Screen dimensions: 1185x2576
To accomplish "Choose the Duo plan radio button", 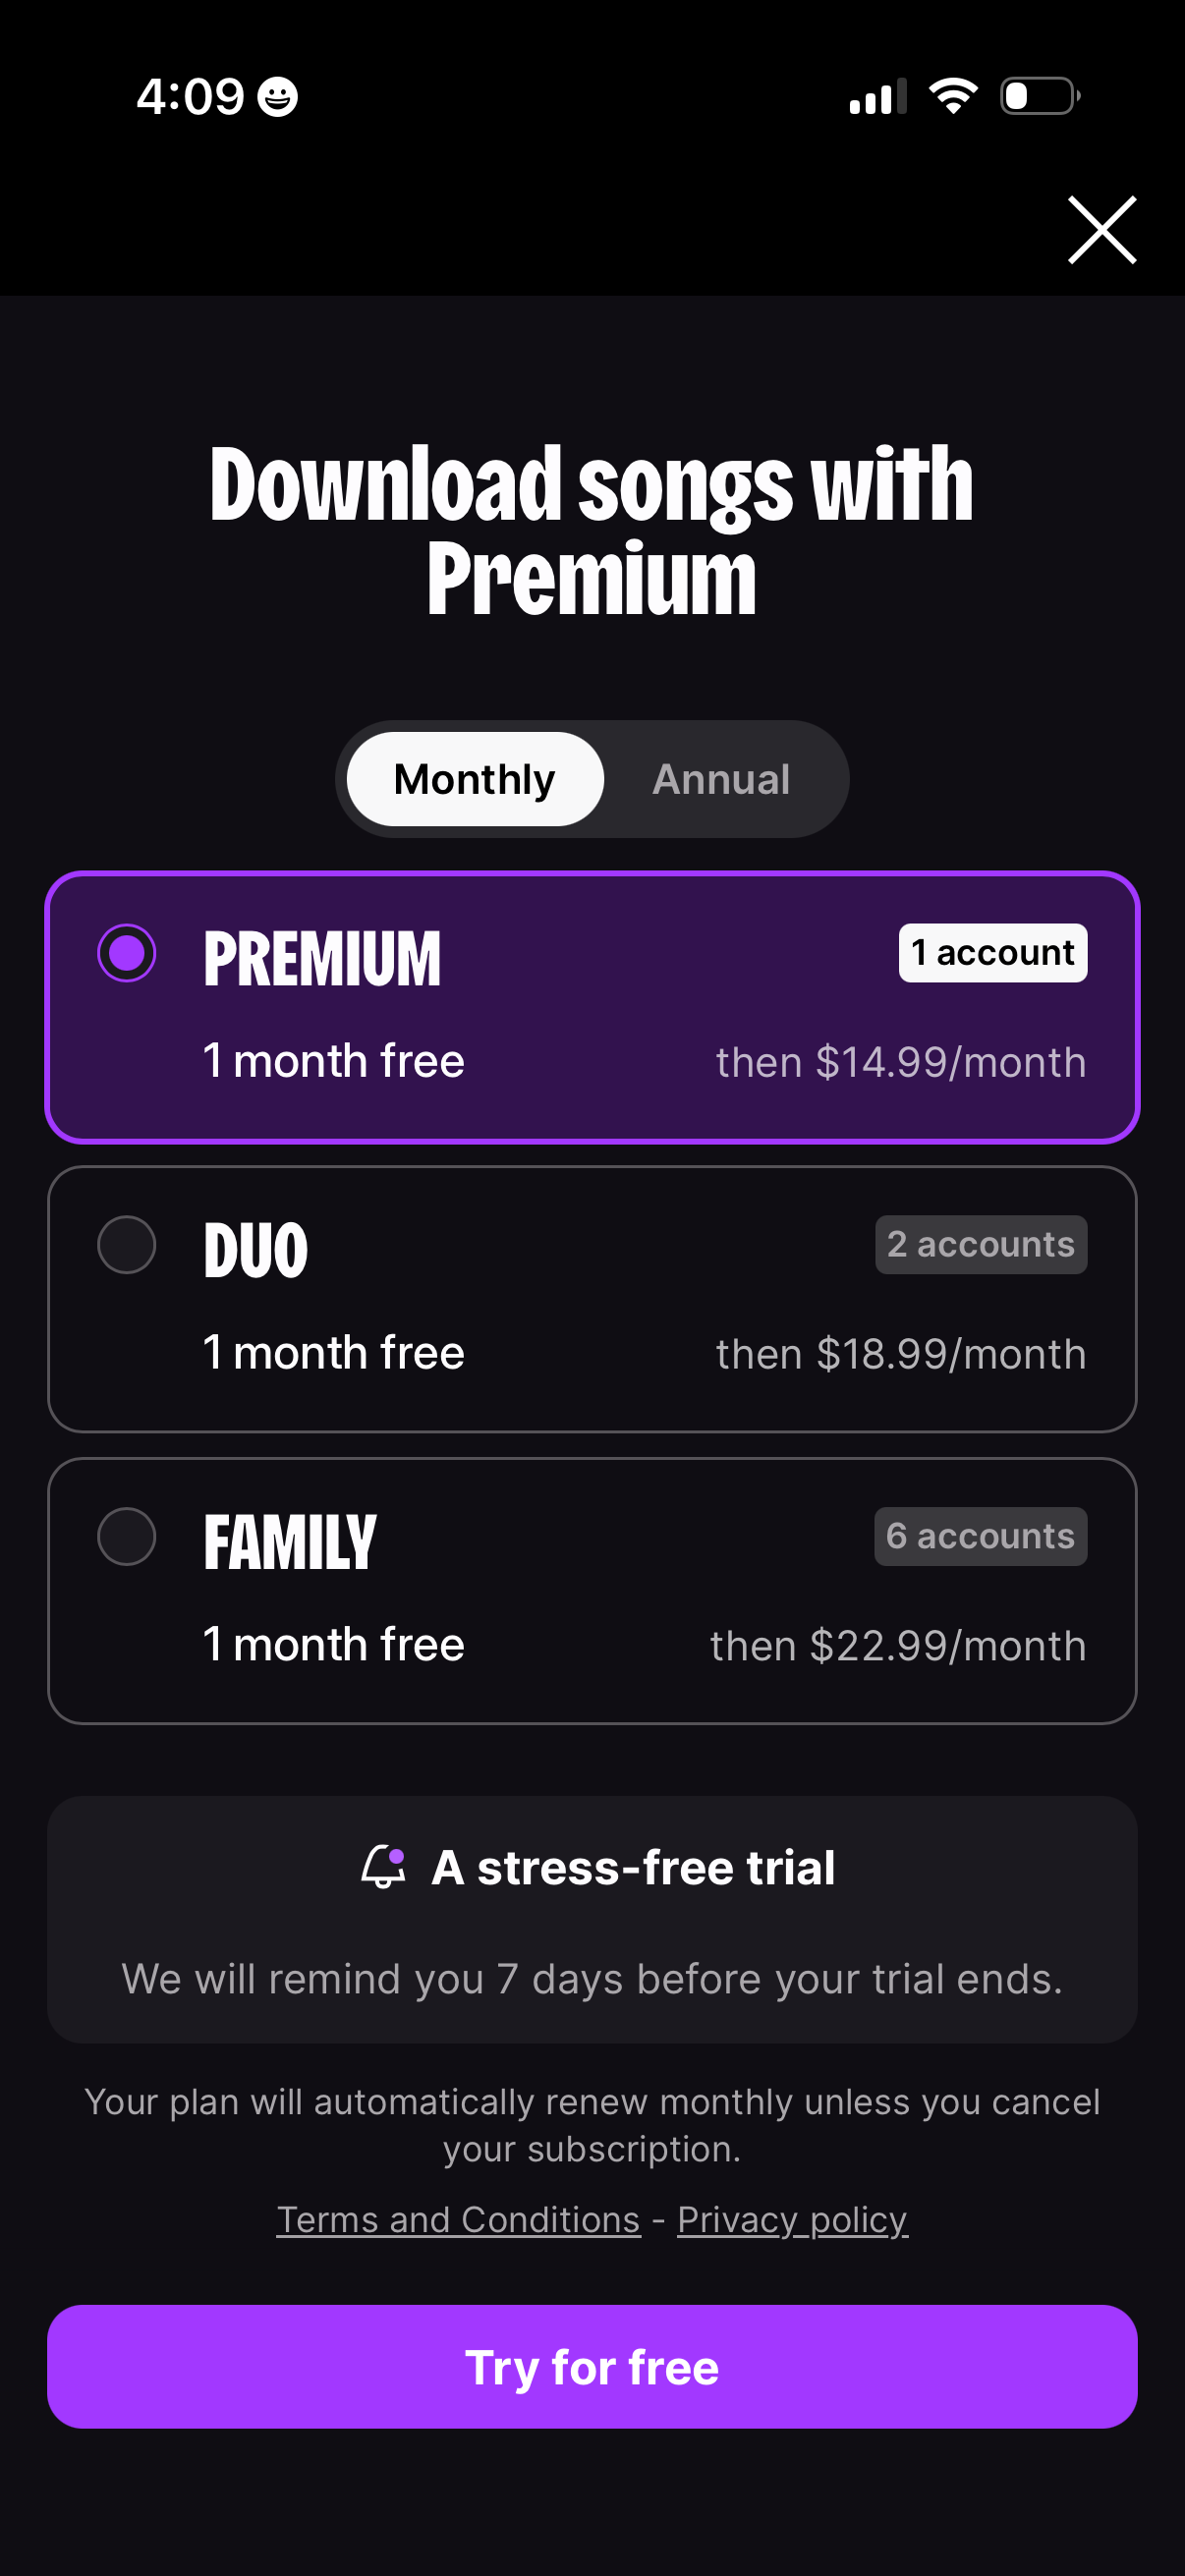I will 127,1245.
